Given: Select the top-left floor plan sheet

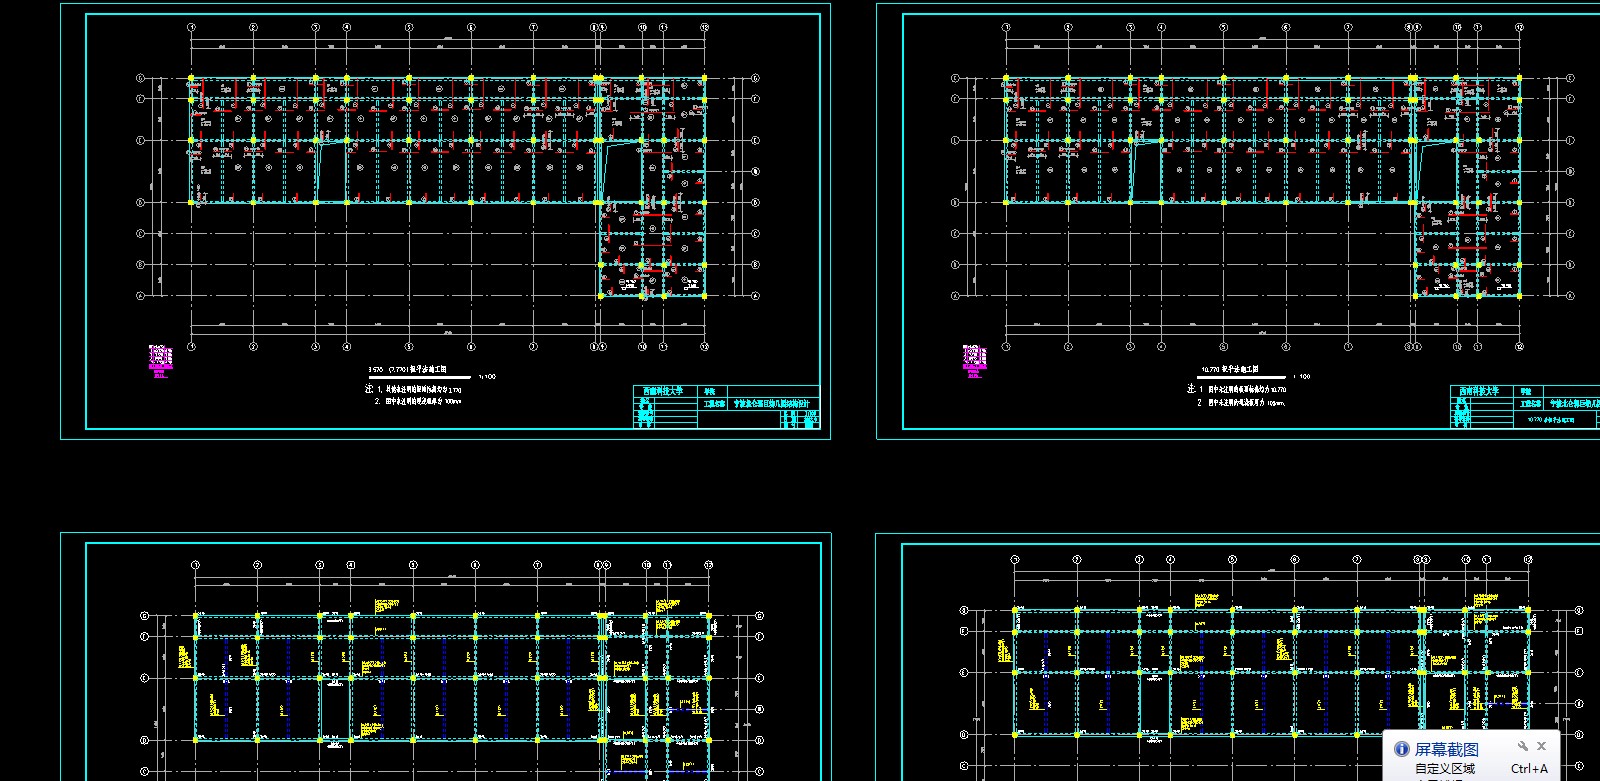Looking at the screenshot, I should [x=445, y=221].
